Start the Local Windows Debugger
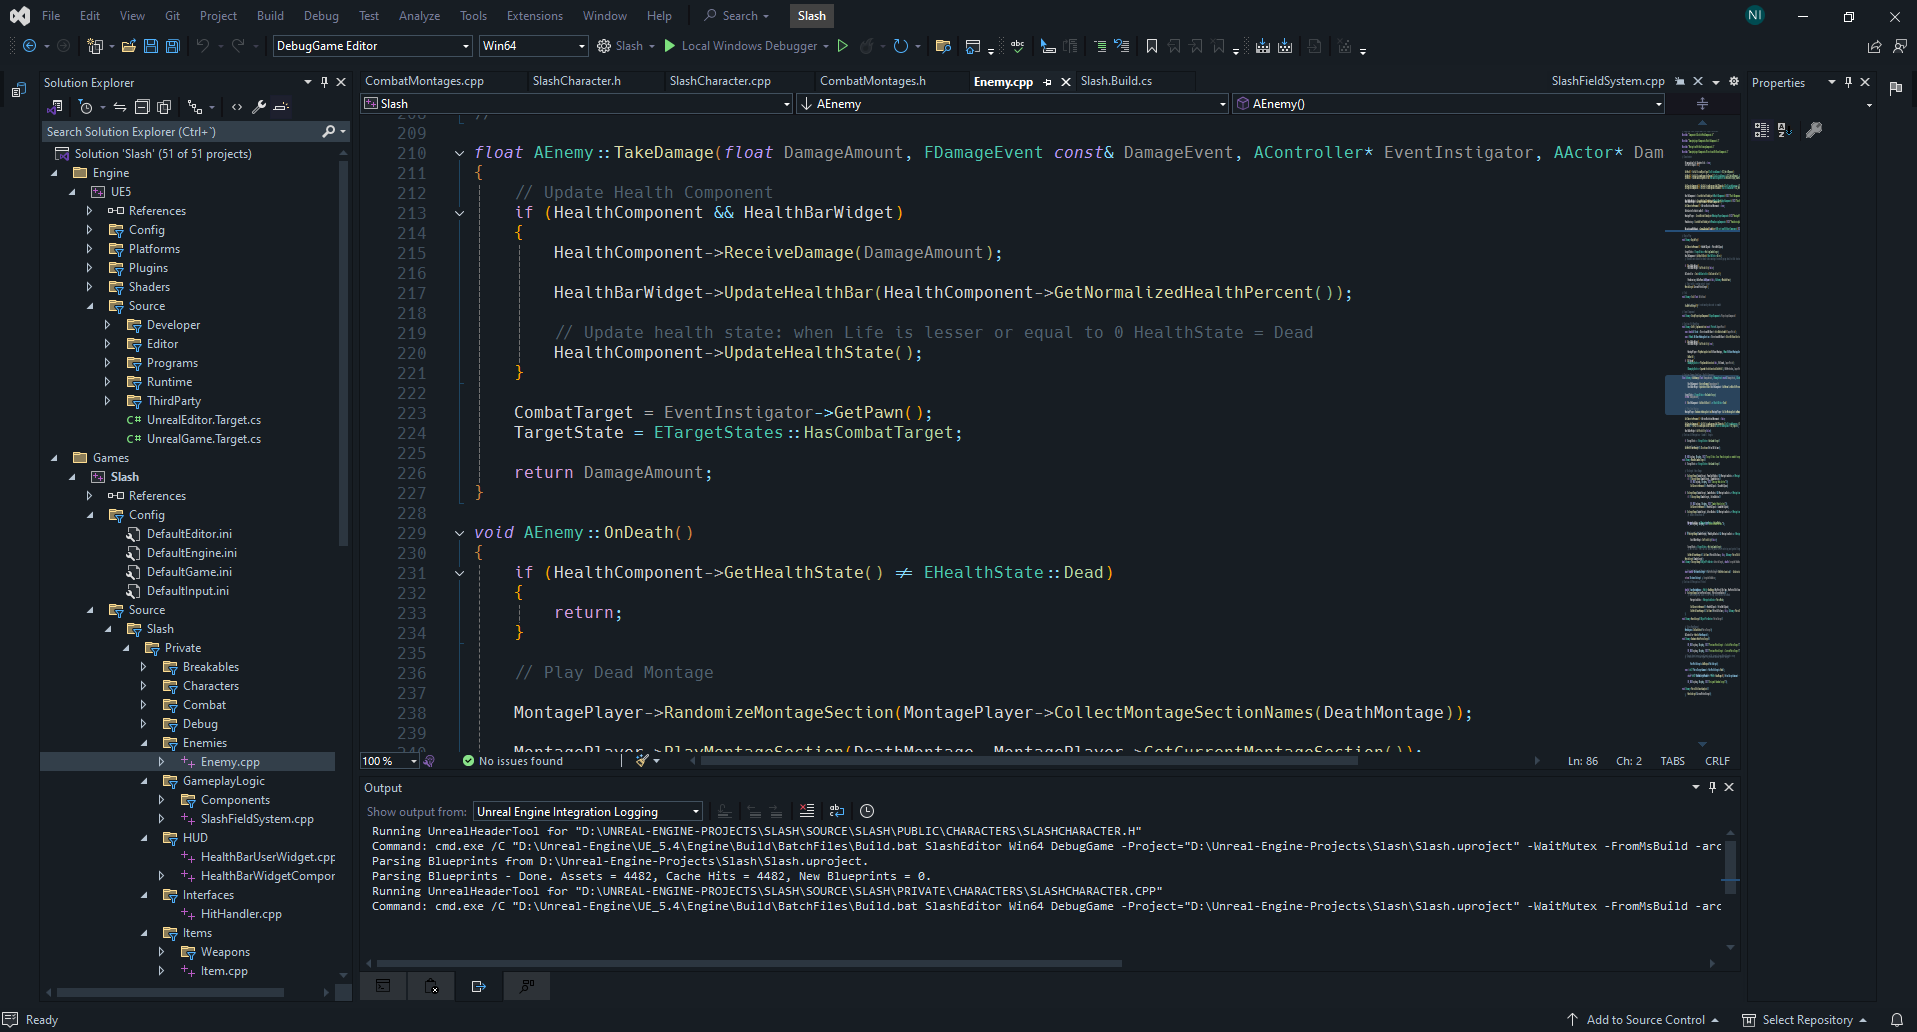1917x1032 pixels. pyautogui.click(x=740, y=46)
